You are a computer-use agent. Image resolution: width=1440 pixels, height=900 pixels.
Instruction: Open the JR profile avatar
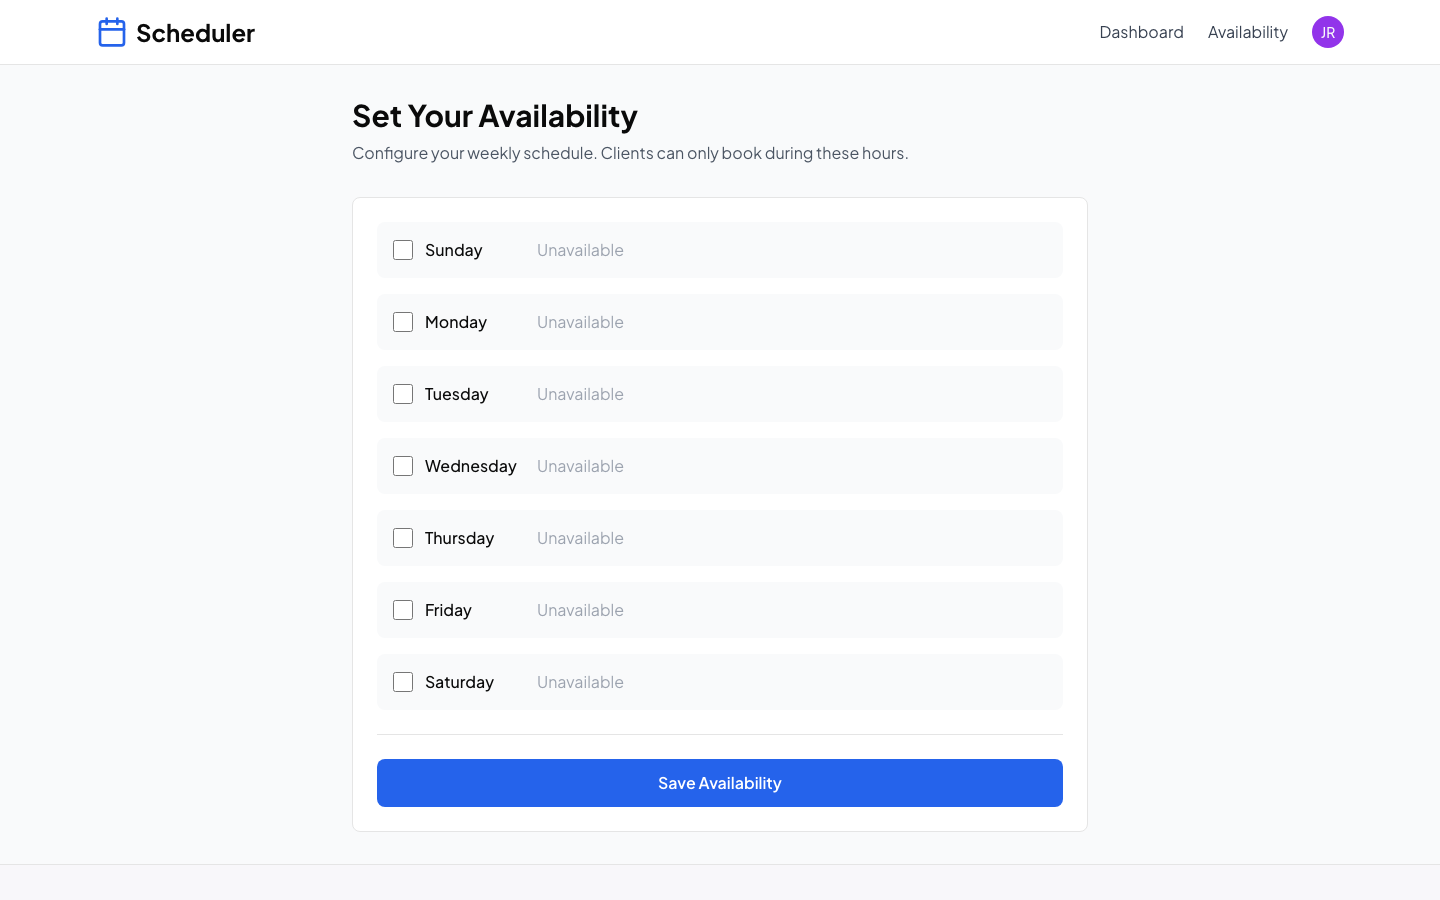[x=1328, y=32]
